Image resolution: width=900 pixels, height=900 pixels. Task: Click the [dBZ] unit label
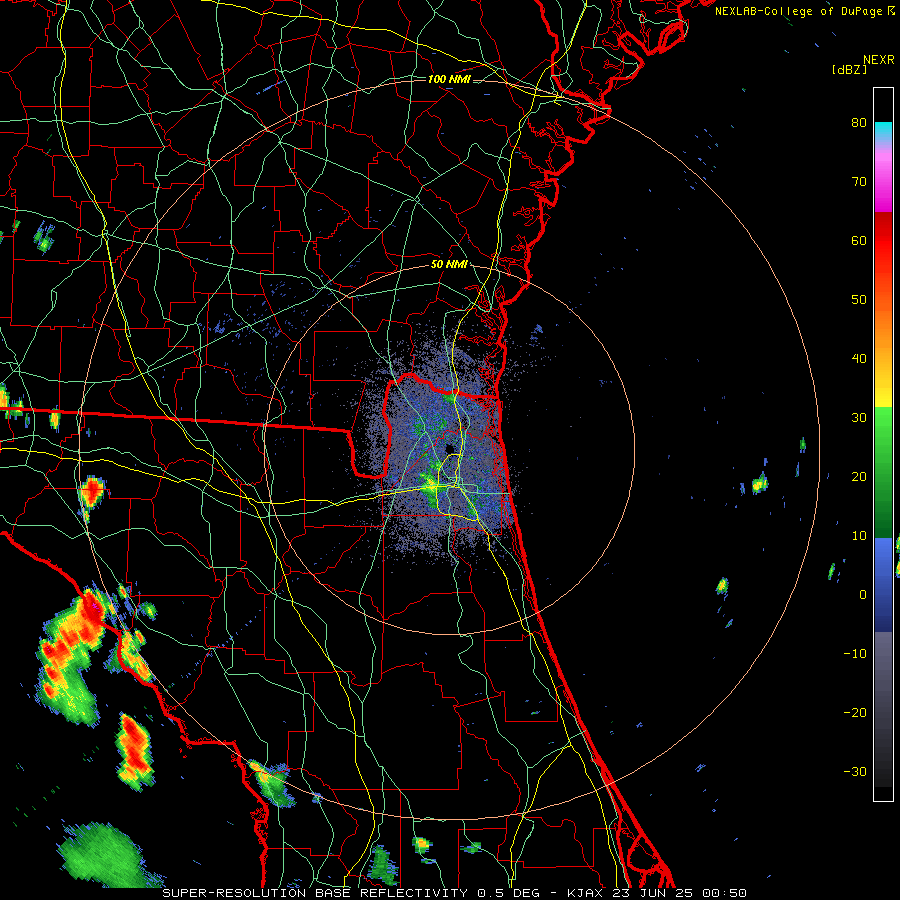click(849, 70)
